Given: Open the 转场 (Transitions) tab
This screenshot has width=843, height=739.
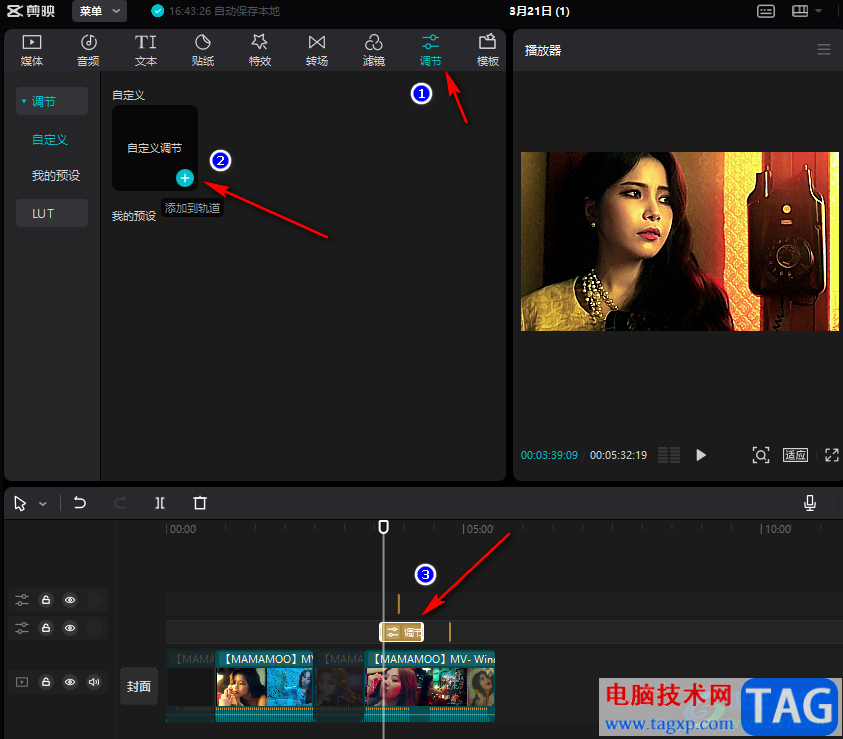Looking at the screenshot, I should 317,50.
